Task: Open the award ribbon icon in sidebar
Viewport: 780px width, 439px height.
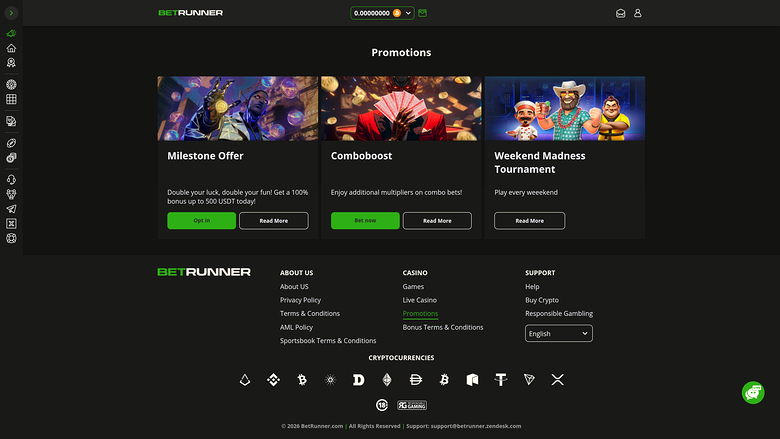Action: pyautogui.click(x=11, y=63)
